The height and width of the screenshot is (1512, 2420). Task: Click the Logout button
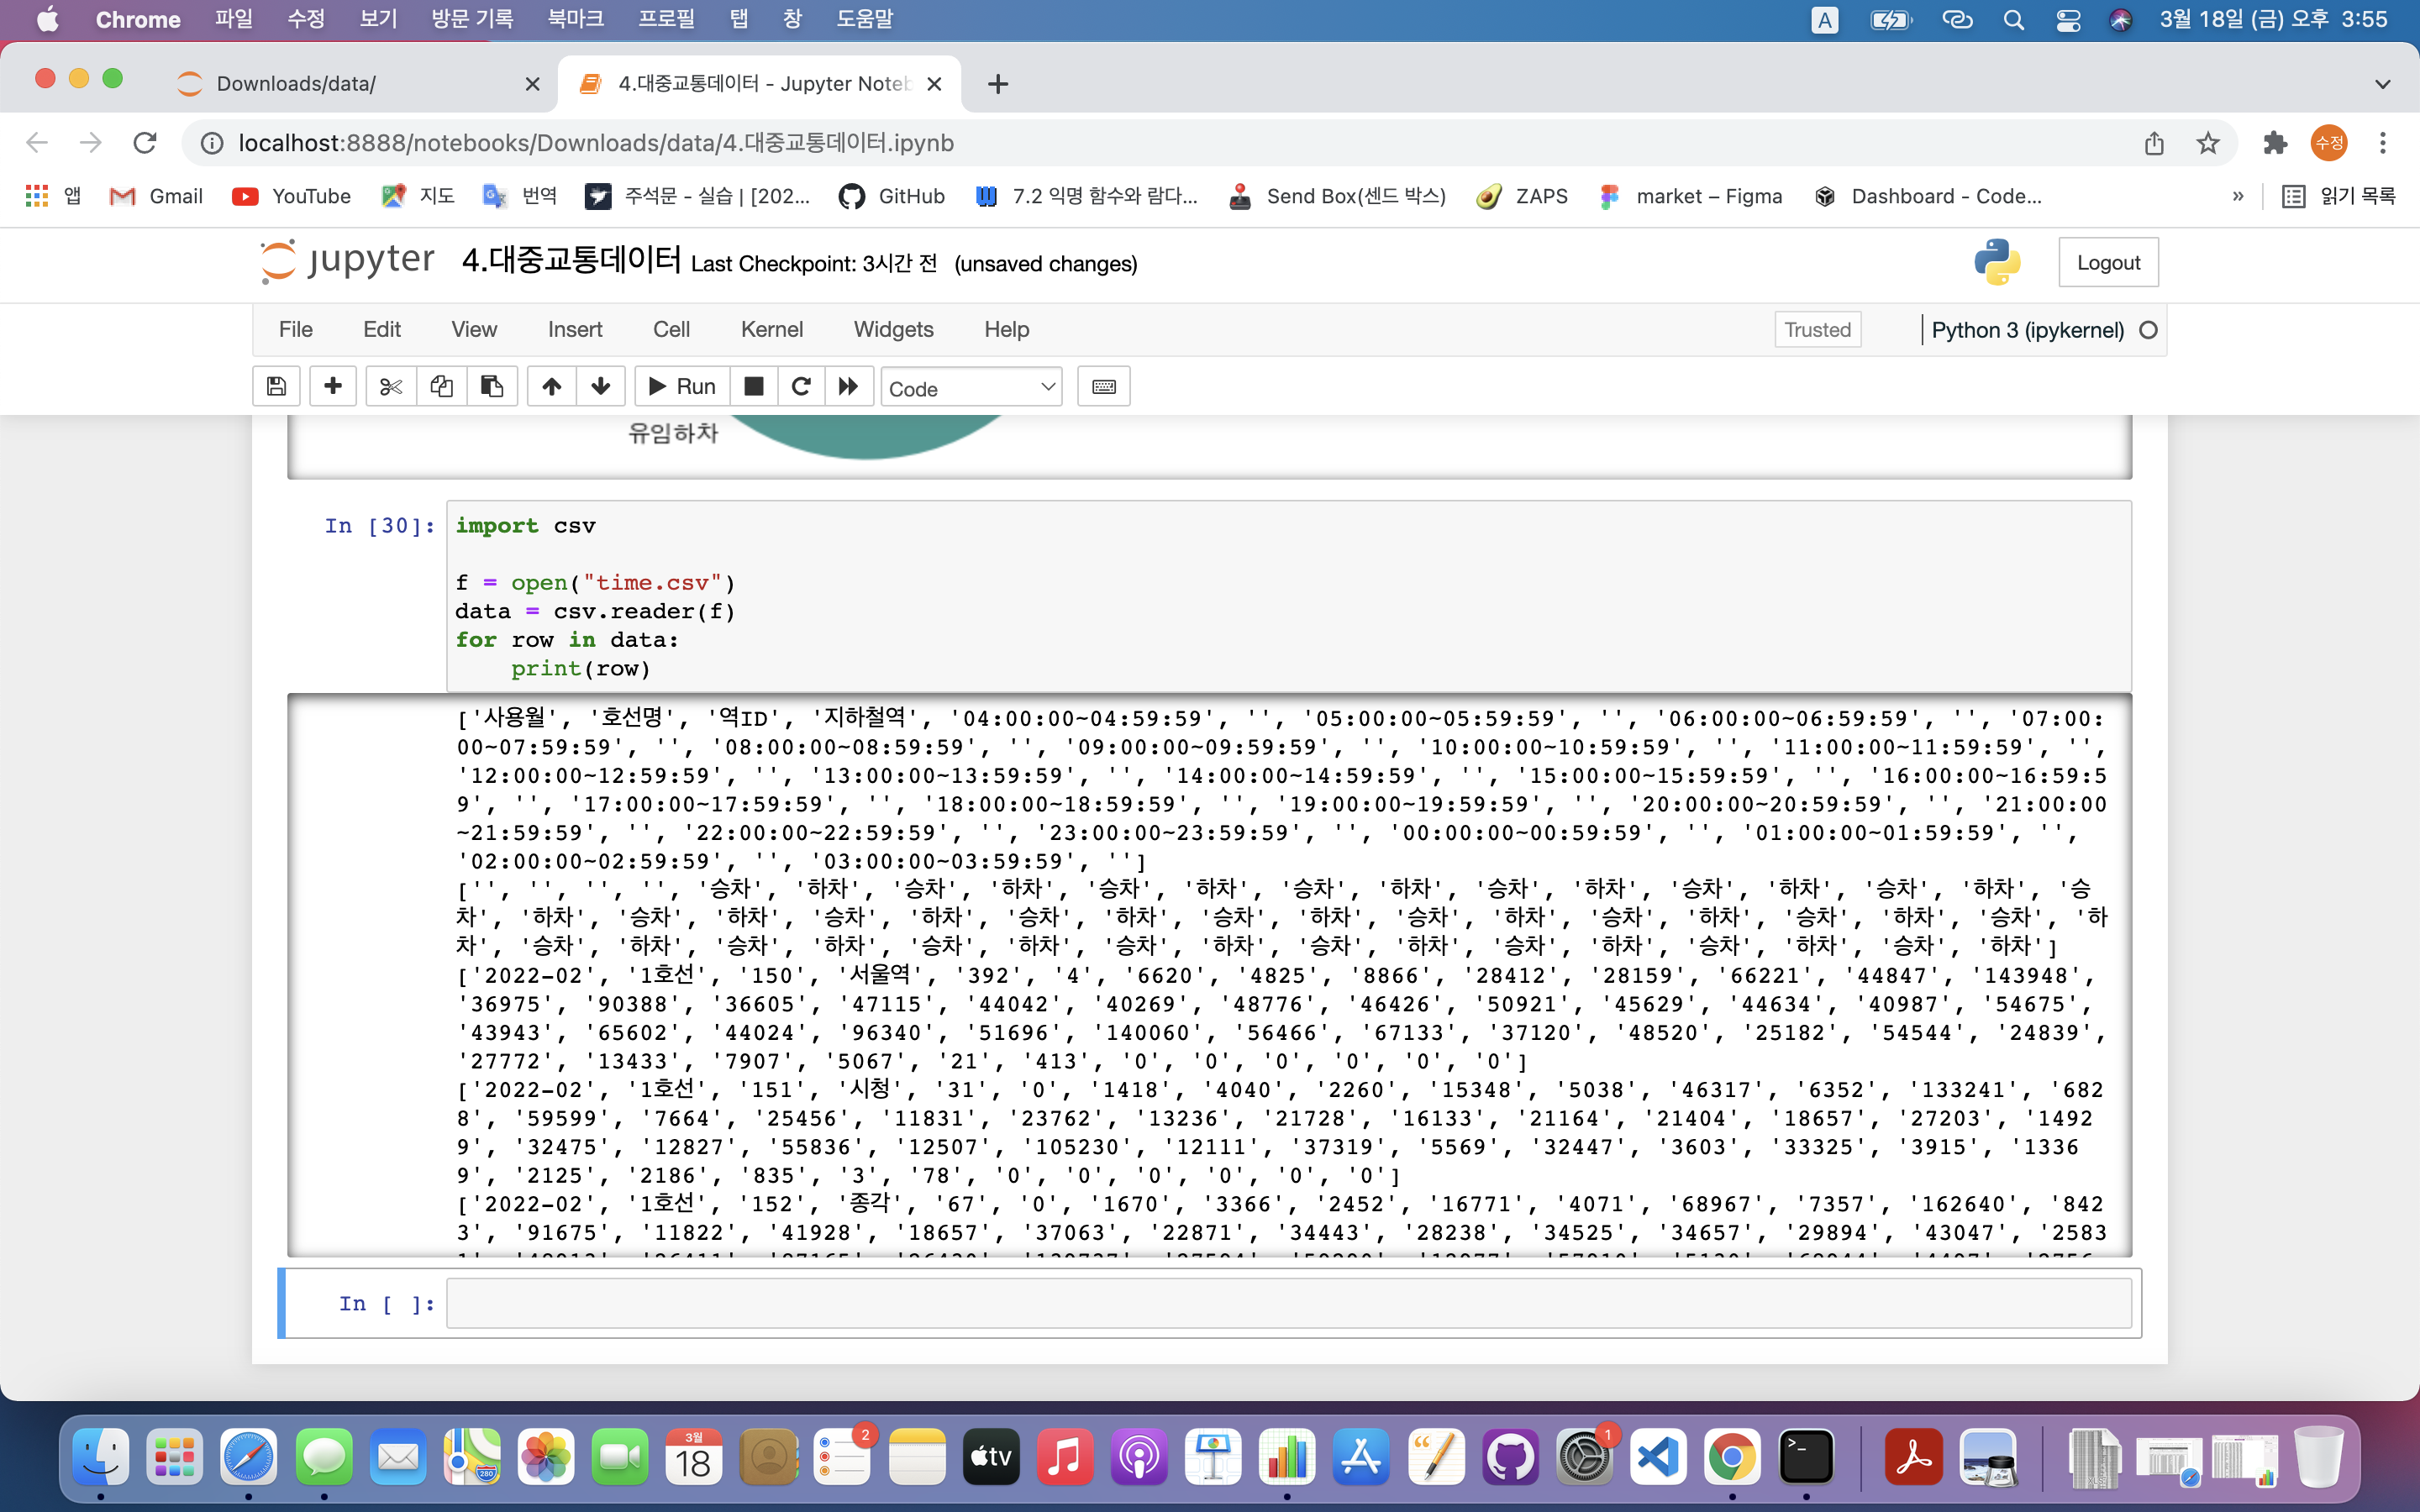click(2108, 263)
